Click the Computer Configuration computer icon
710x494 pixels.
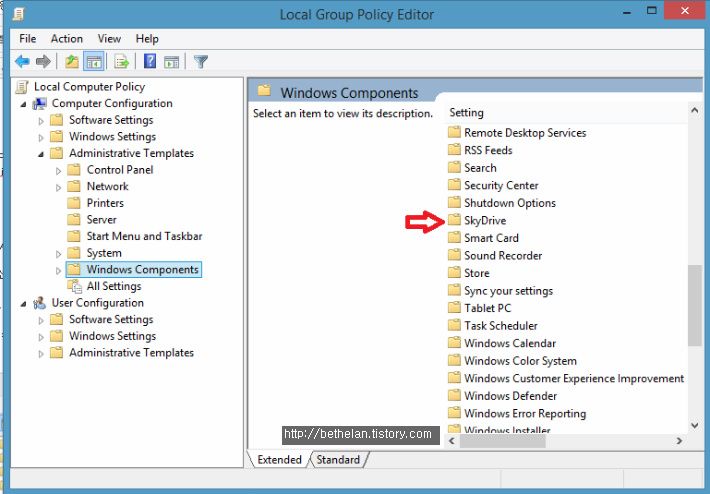[x=40, y=103]
